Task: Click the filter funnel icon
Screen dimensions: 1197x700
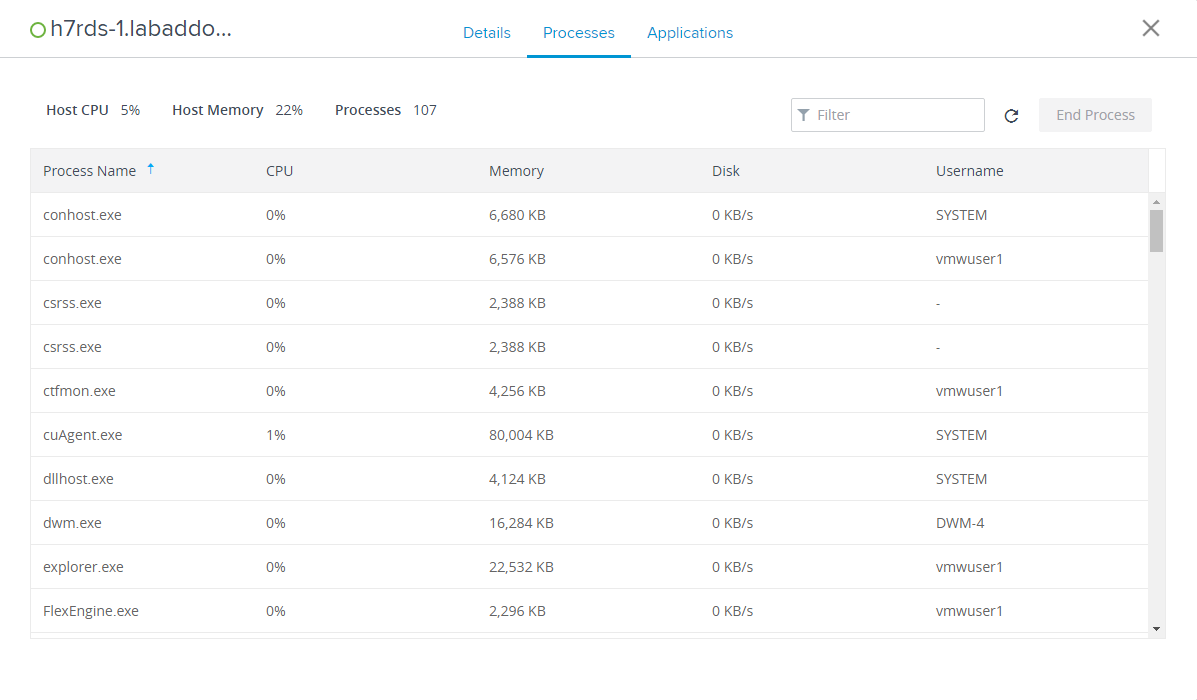Action: 803,115
